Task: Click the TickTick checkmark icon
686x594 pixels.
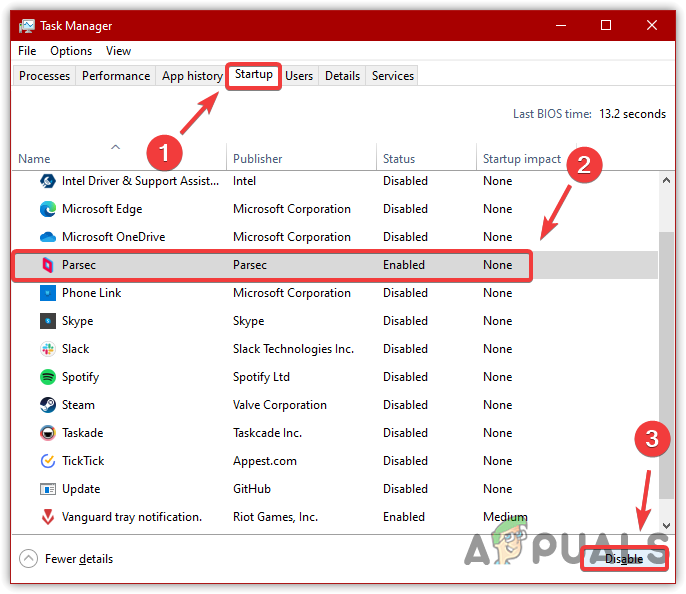Action: pos(48,461)
